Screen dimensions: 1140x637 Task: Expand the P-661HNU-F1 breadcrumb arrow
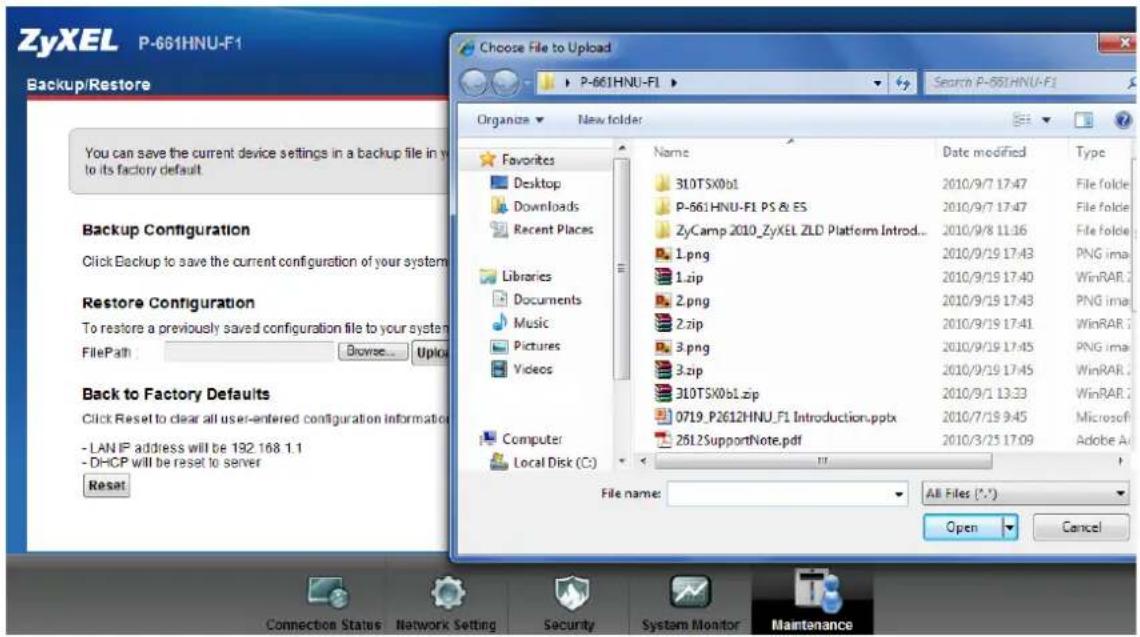coord(674,83)
